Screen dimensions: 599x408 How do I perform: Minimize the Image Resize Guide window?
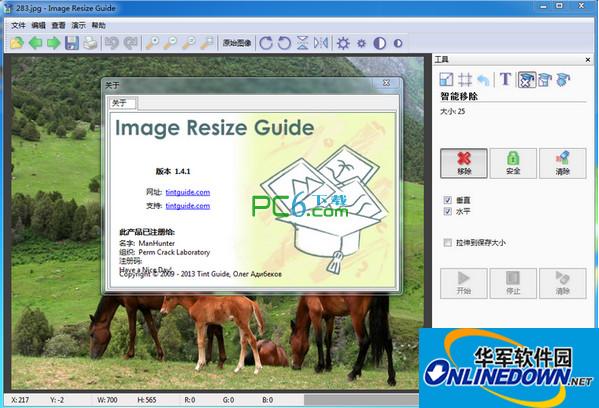544,5
